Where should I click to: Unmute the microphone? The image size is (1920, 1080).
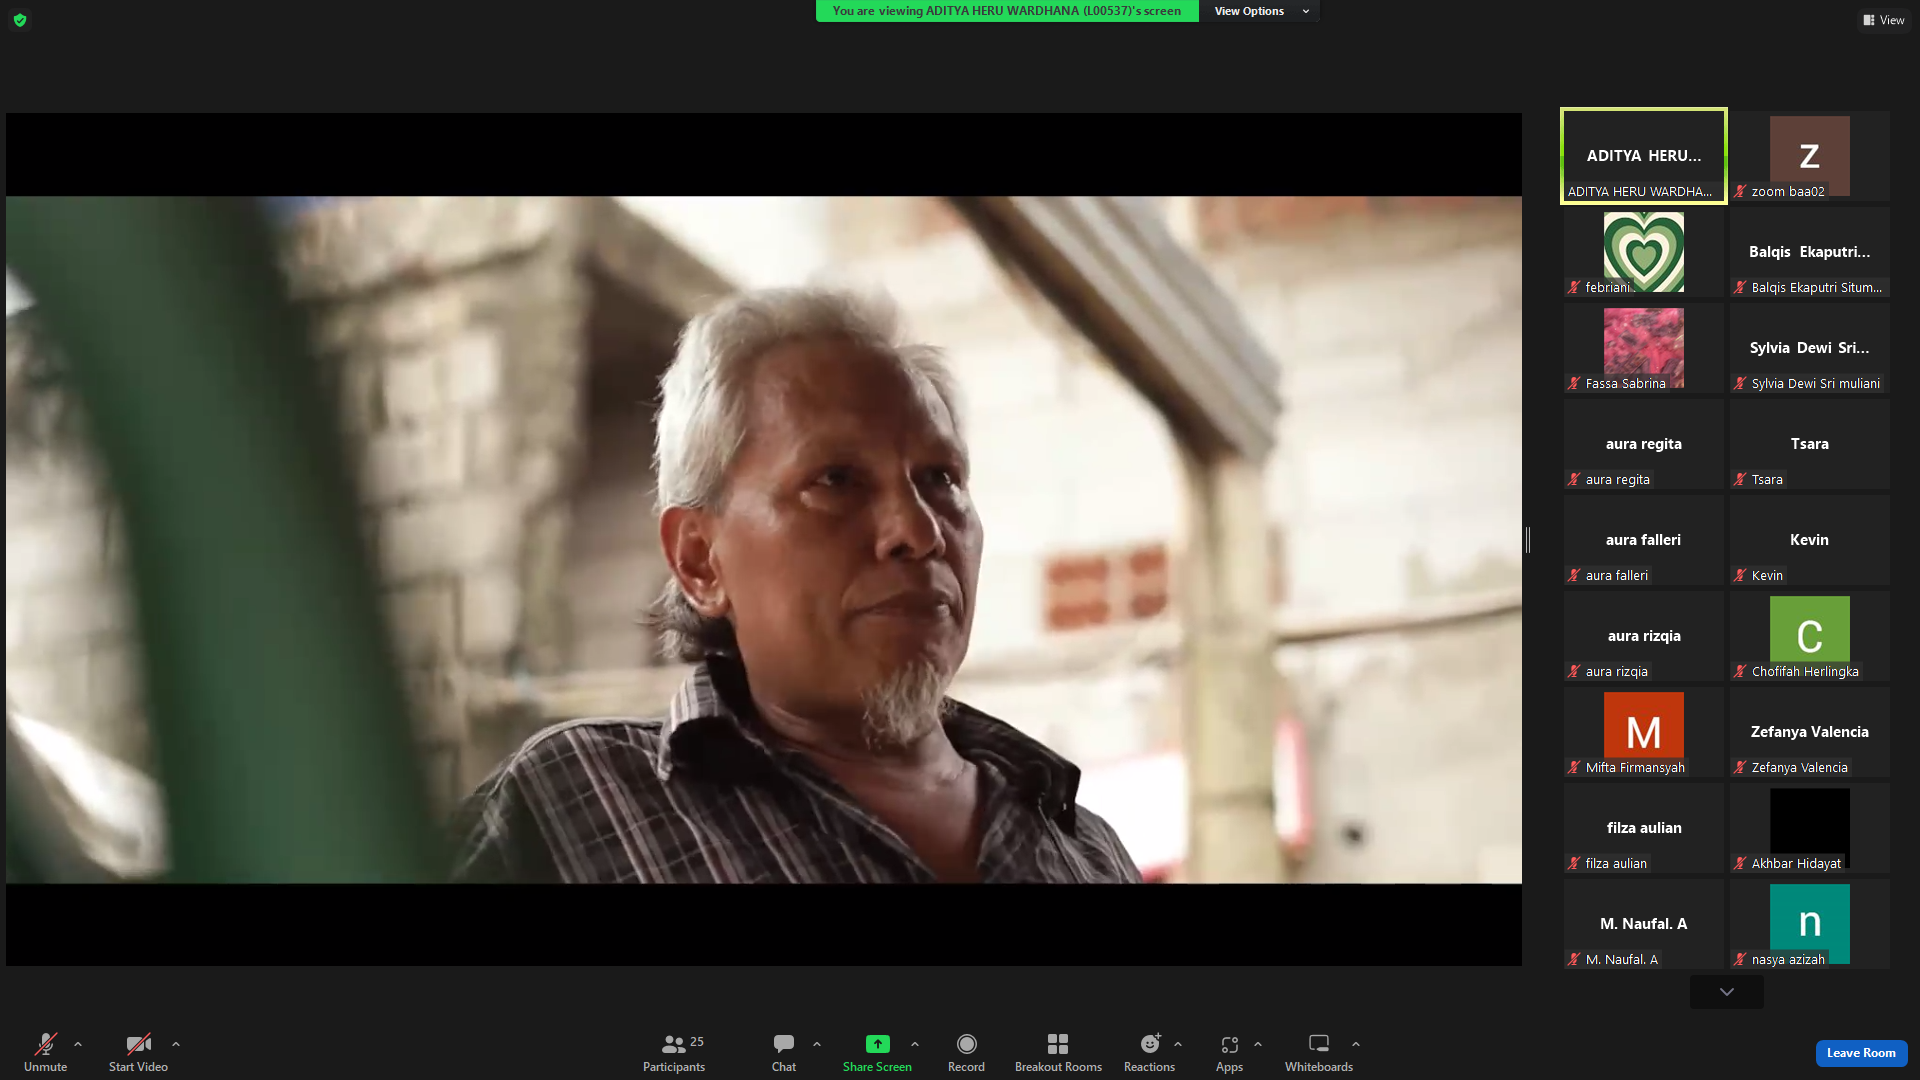(46, 1053)
